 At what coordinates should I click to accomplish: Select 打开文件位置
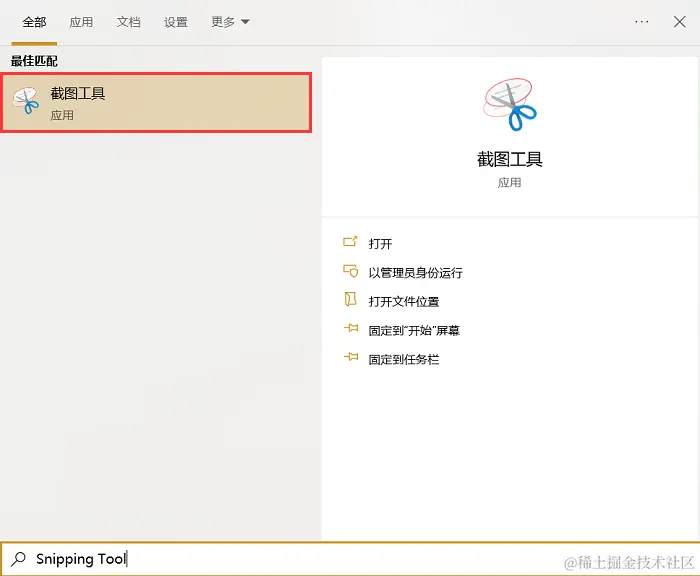404,302
